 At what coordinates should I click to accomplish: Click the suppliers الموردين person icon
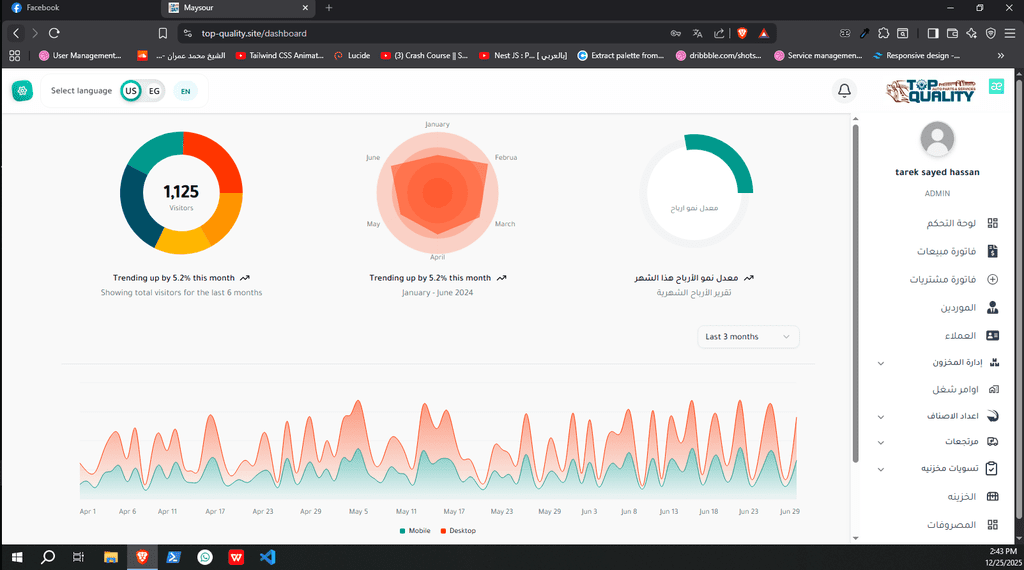coord(992,308)
